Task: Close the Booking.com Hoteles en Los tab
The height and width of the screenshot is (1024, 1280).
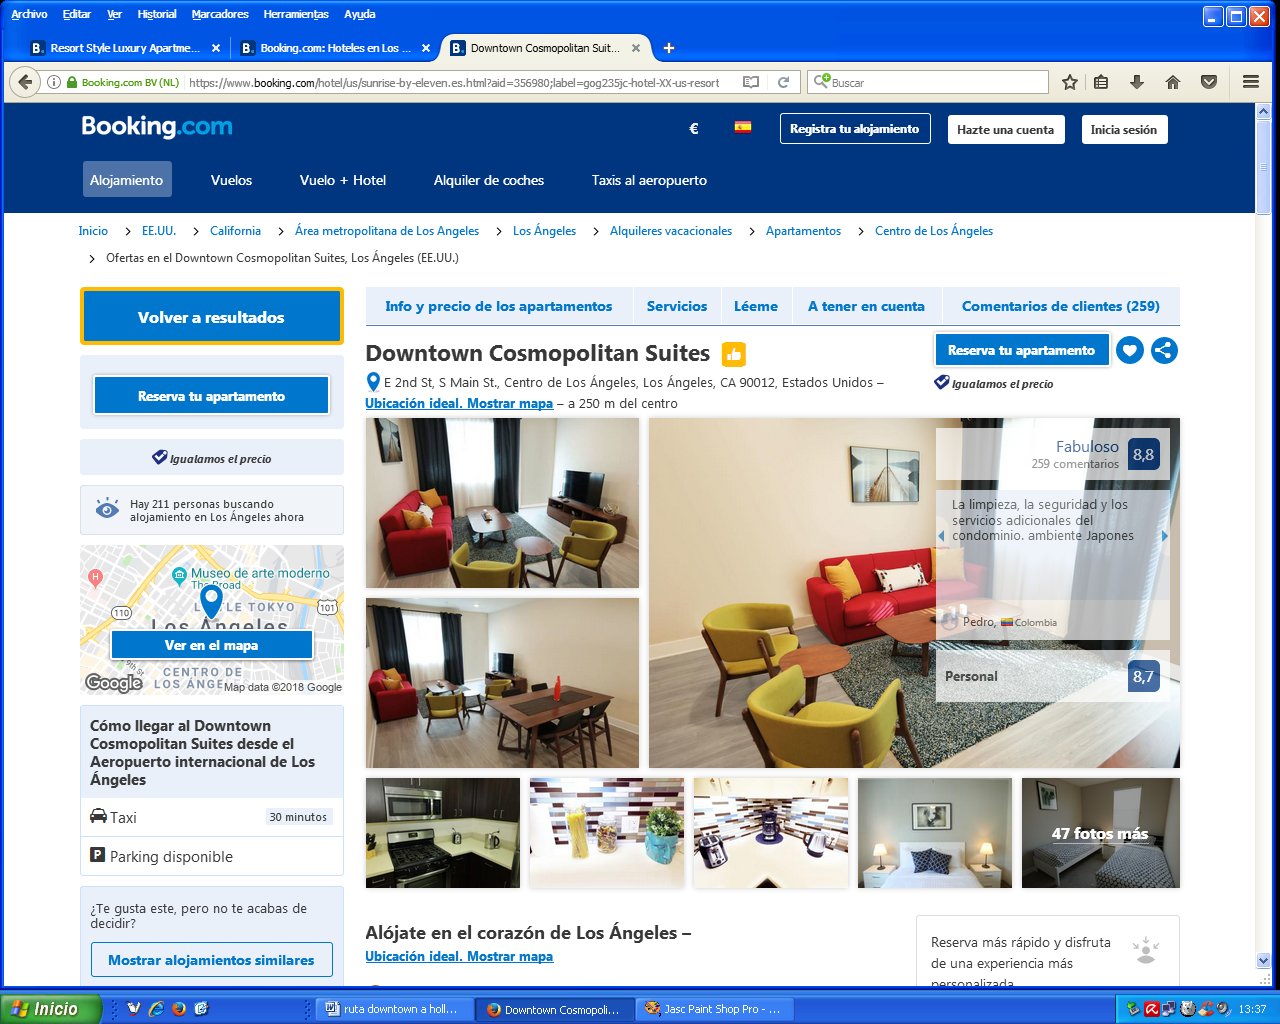Action: point(426,48)
